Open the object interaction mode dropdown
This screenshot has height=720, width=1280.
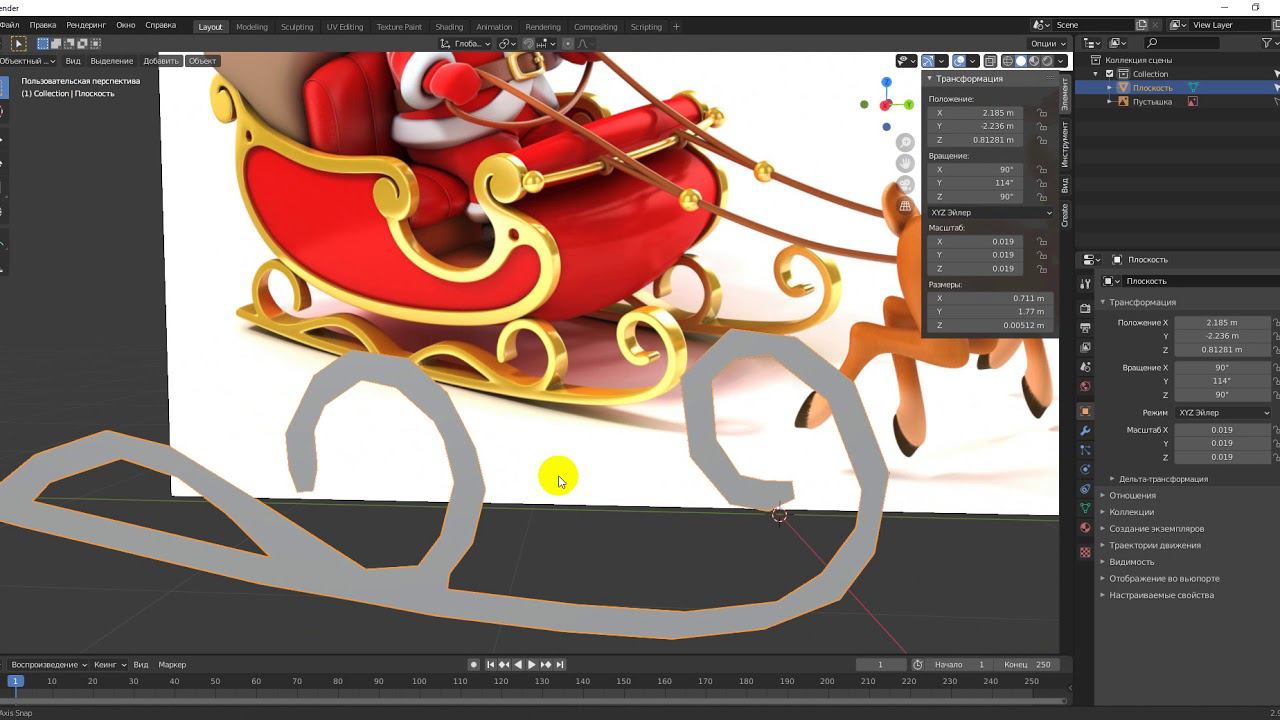[28, 61]
